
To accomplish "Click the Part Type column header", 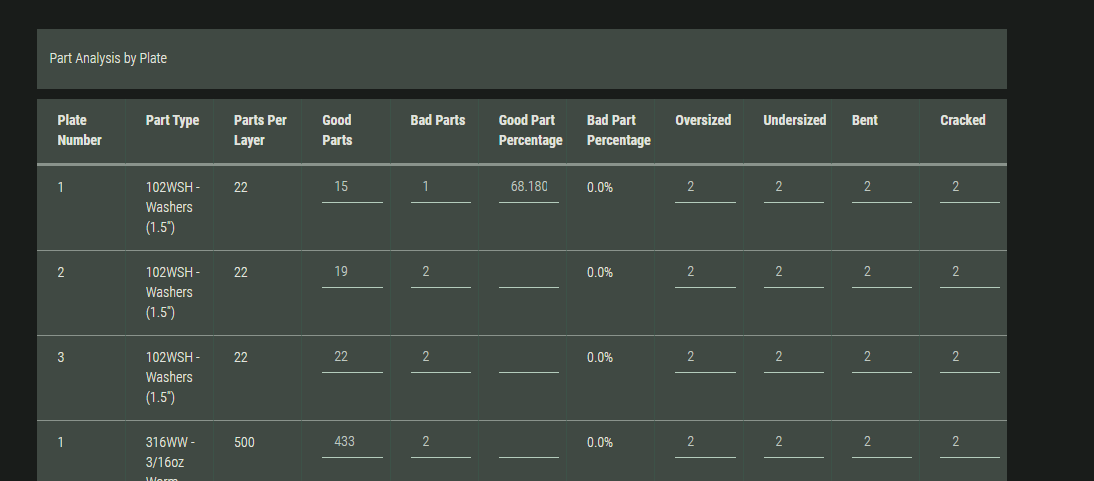I will [172, 121].
